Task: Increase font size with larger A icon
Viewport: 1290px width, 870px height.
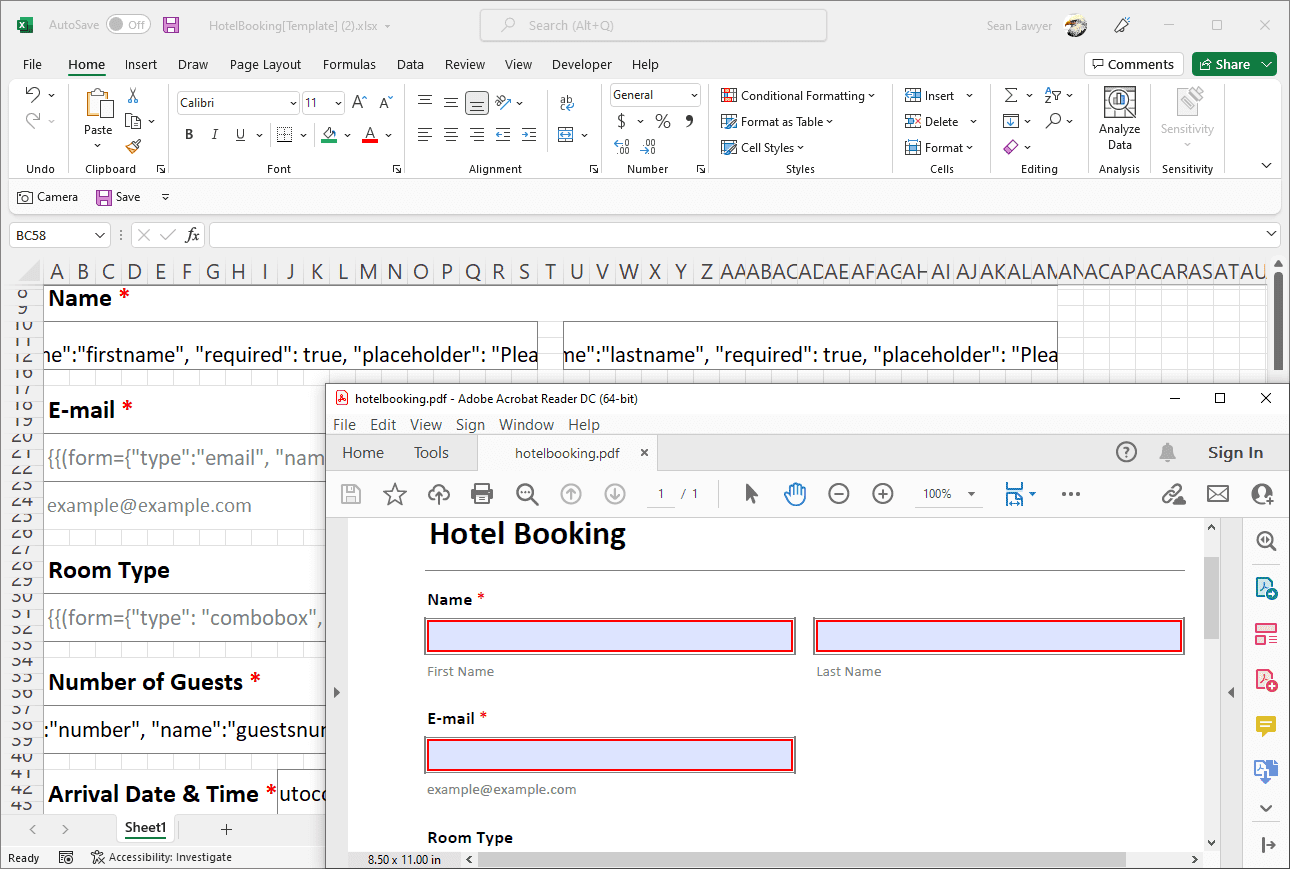Action: point(360,102)
